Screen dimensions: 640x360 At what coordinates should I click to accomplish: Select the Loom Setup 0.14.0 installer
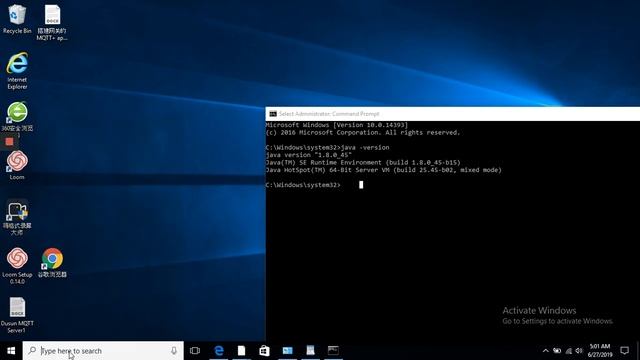[x=17, y=266]
